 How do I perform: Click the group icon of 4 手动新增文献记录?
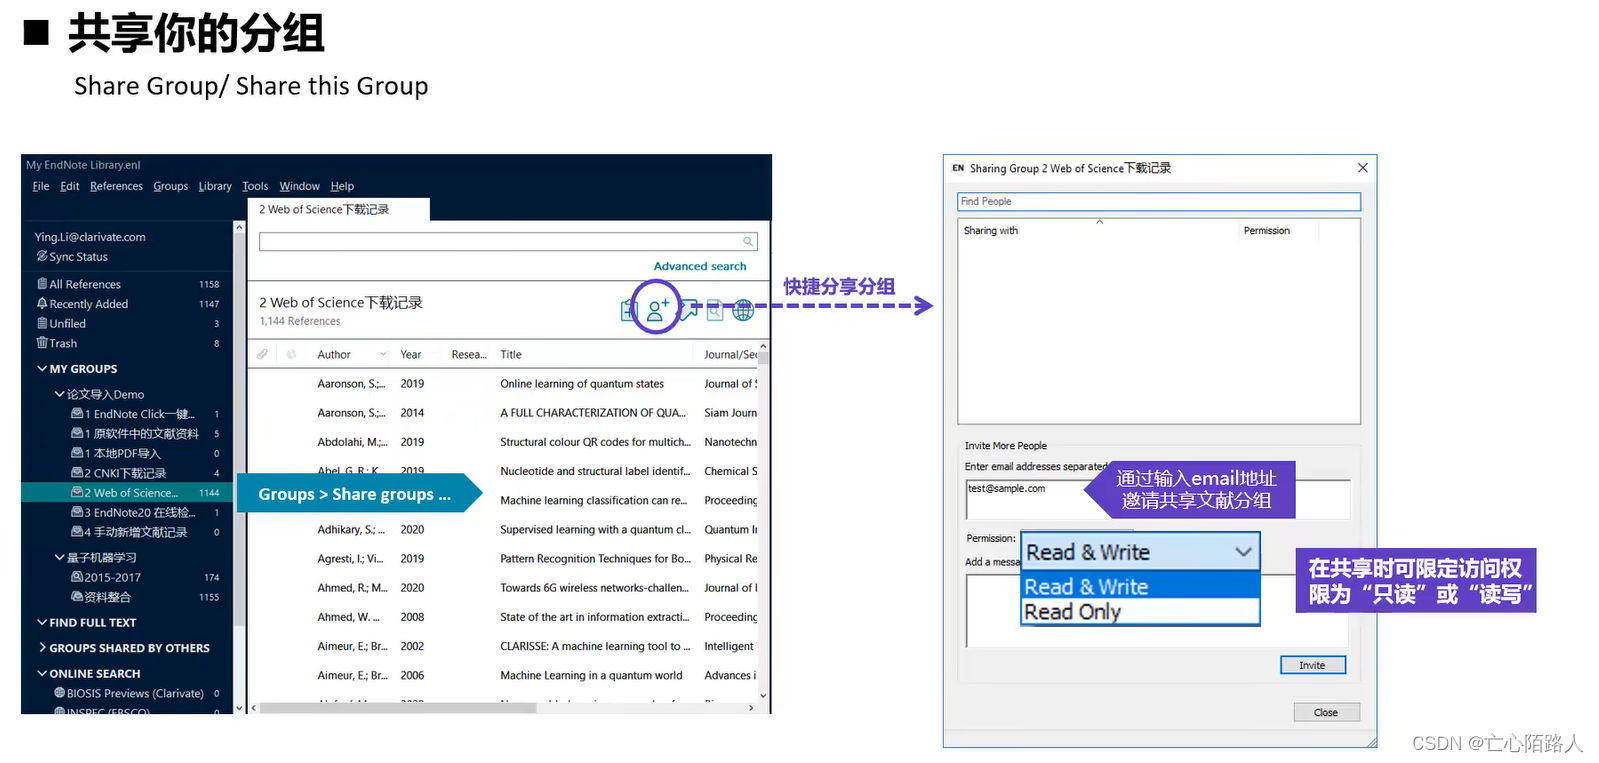77,532
